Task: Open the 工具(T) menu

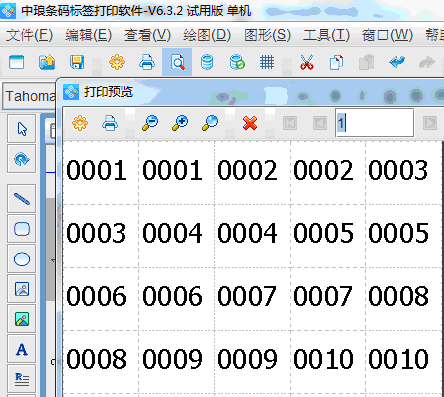Action: coord(326,35)
